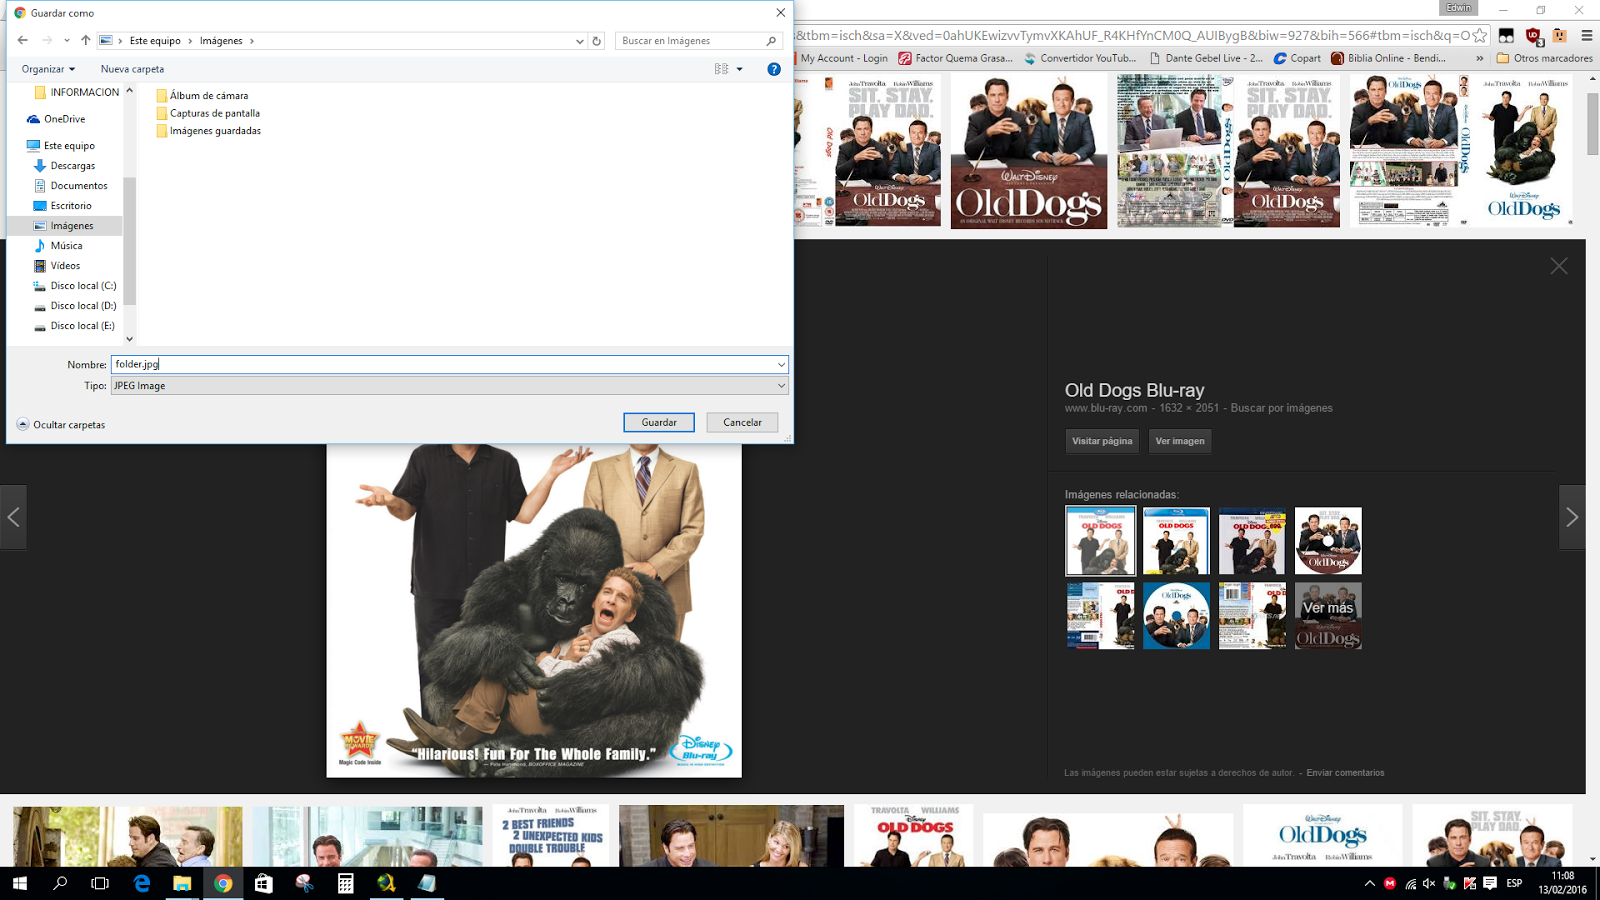Open the Old Dogs Blu-ray title link
The height and width of the screenshot is (900, 1600).
[x=1134, y=390]
